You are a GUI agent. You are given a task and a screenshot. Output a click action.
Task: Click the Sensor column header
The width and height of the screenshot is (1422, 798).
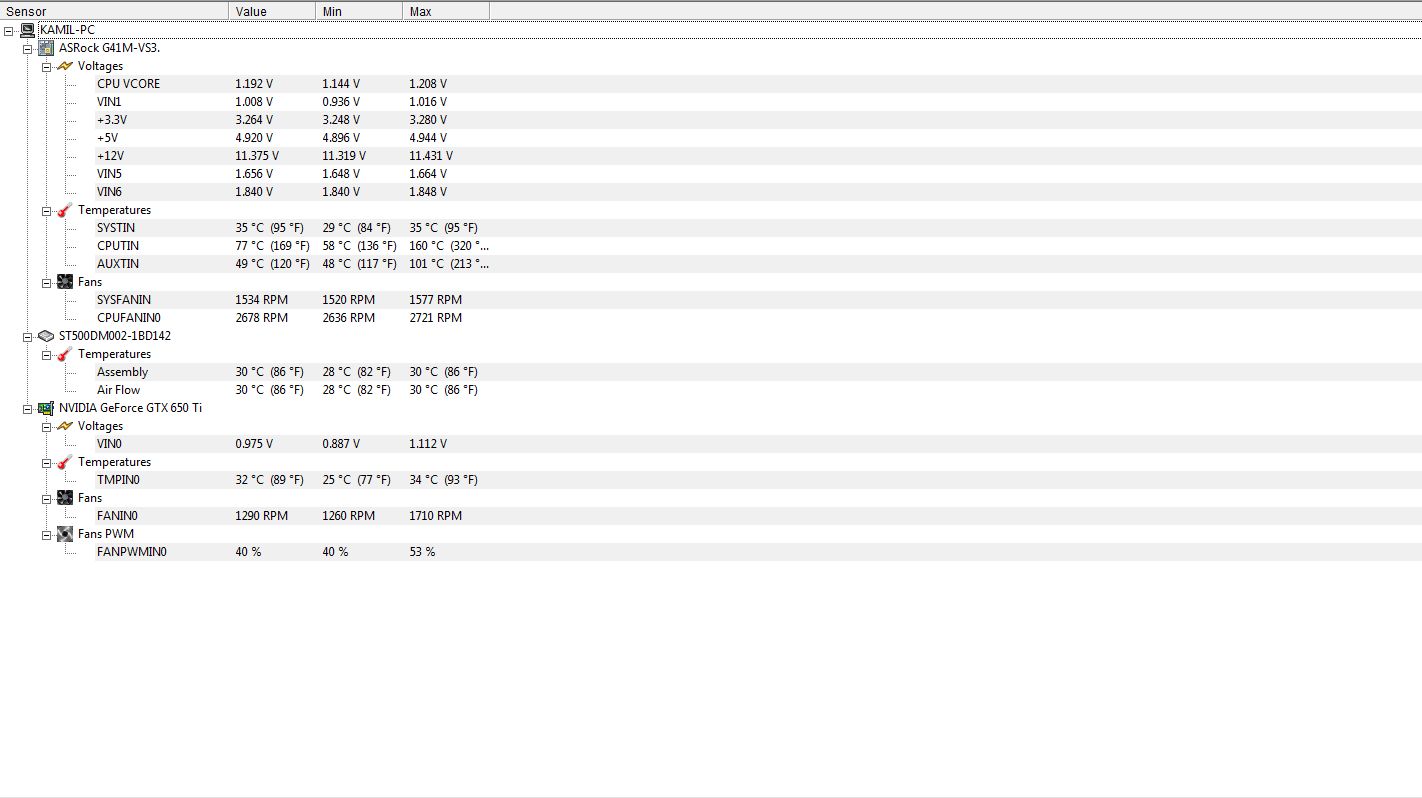click(114, 11)
